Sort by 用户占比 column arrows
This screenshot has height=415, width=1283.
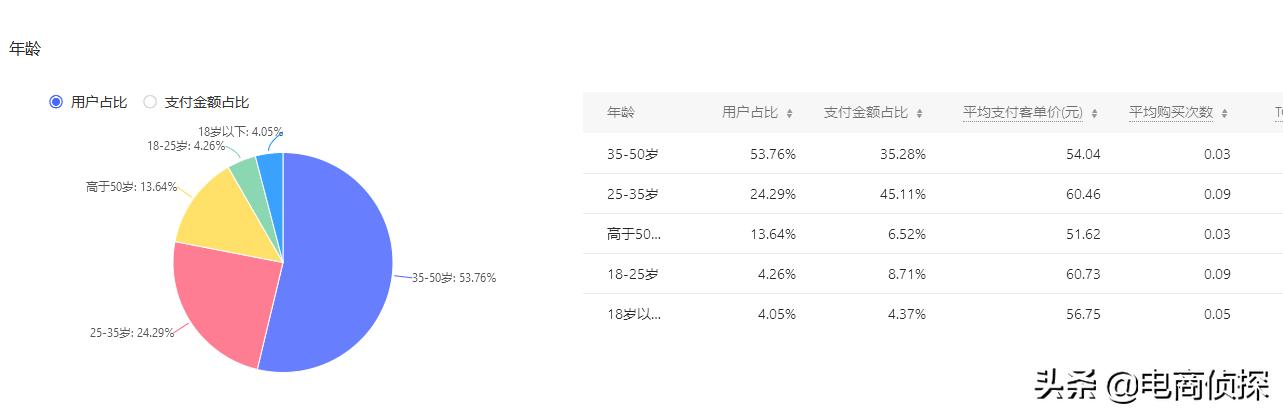point(790,113)
